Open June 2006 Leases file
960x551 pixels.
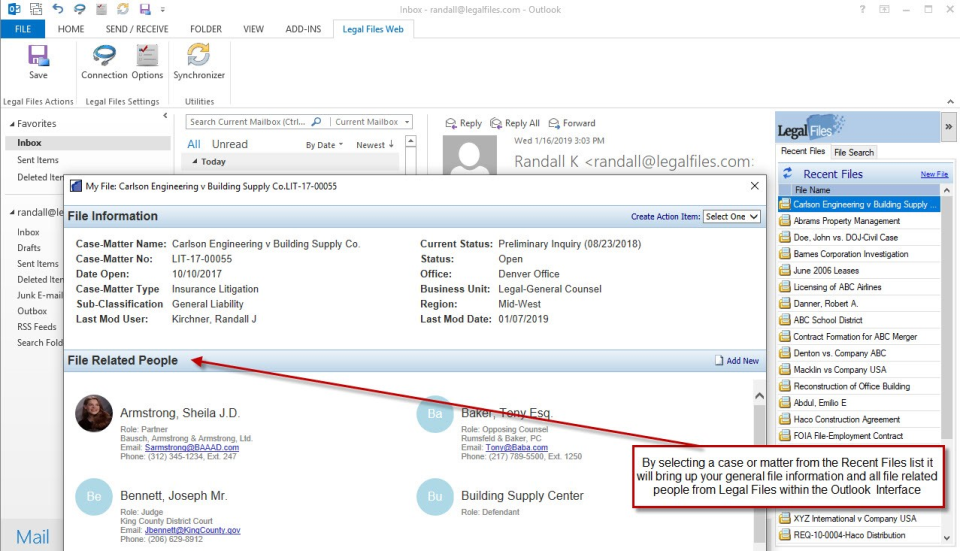point(826,270)
